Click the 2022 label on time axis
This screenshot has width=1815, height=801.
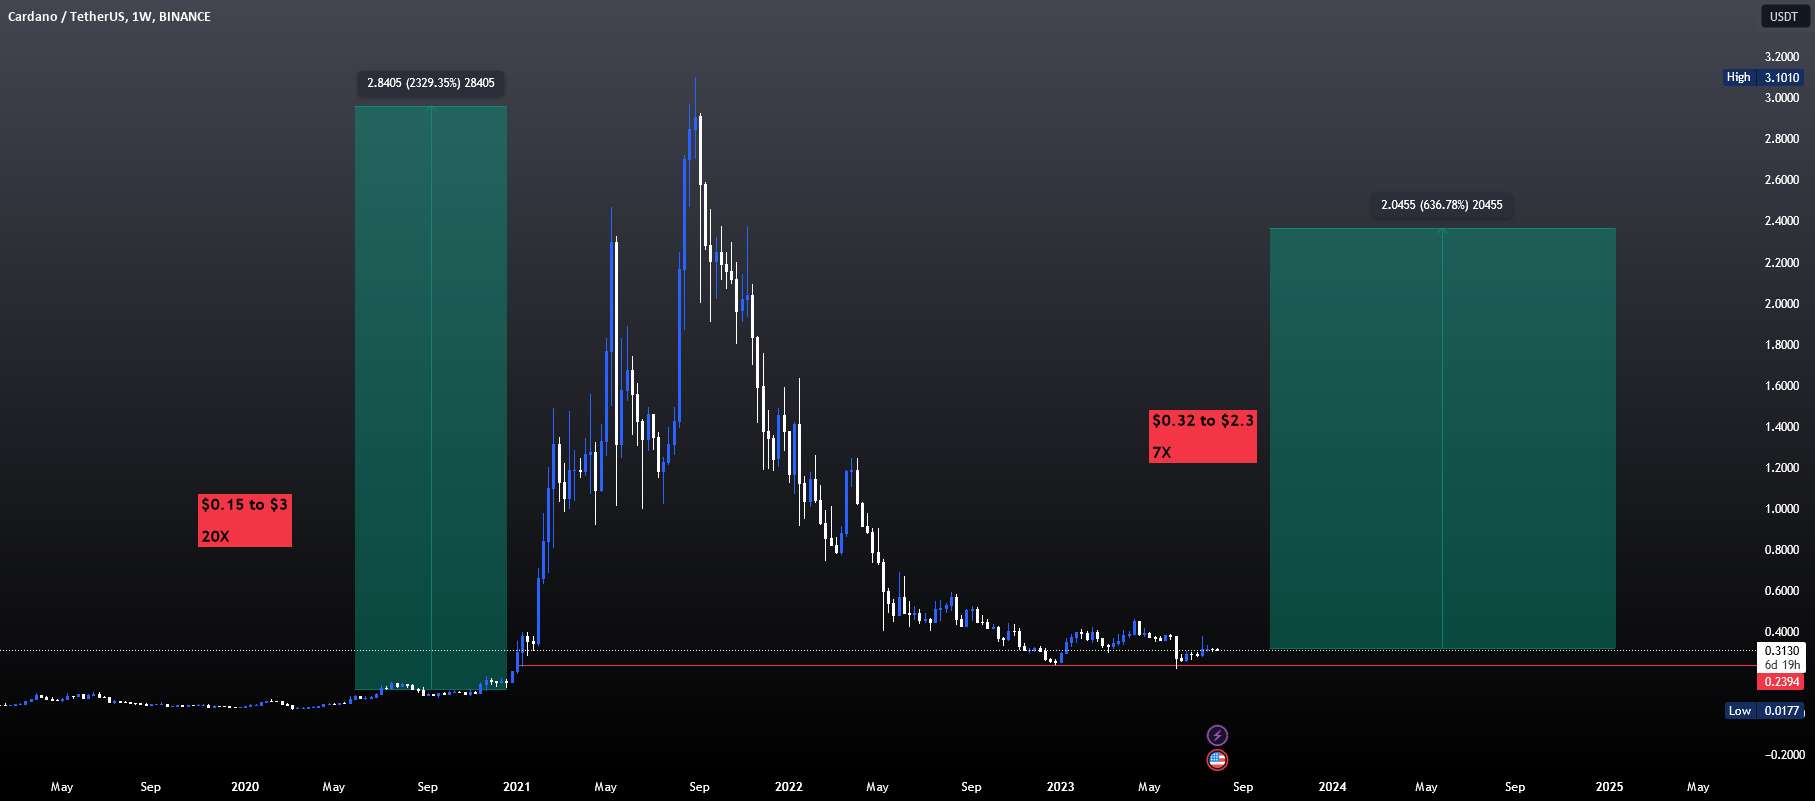(789, 787)
